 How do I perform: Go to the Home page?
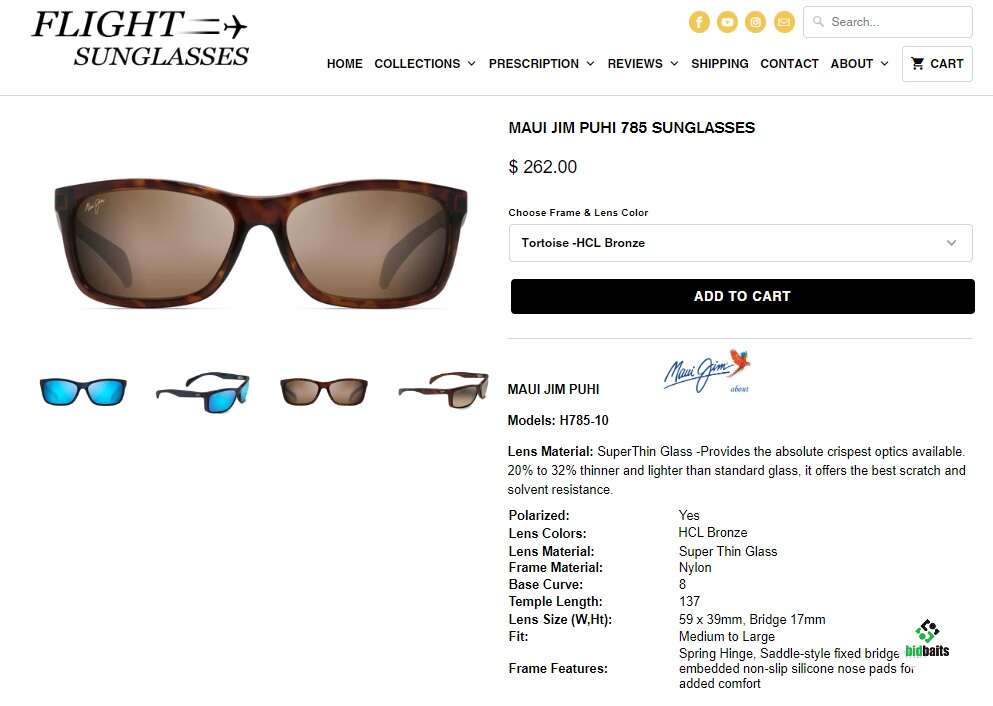point(345,64)
